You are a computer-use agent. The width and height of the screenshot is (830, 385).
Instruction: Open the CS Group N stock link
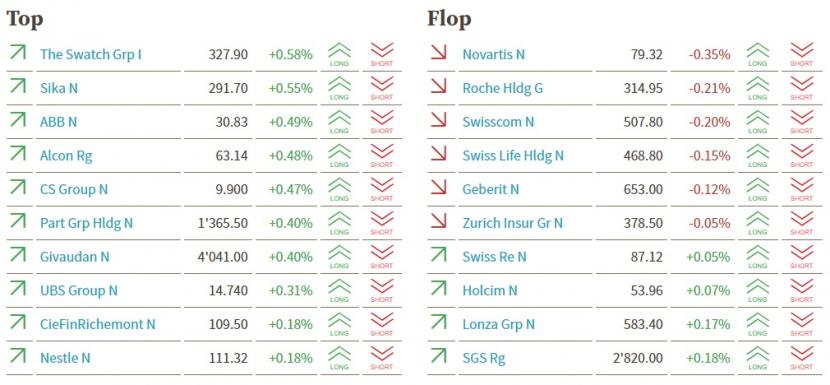pos(74,190)
